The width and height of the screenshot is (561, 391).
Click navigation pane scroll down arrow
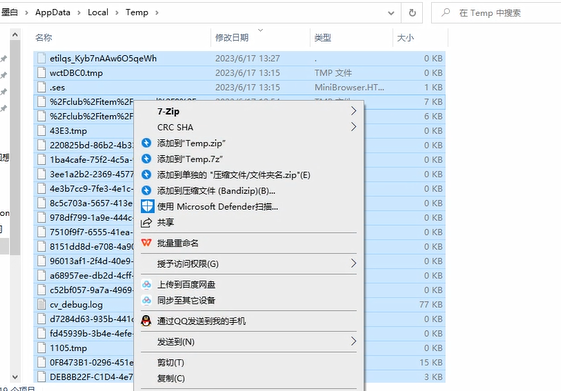[x=15, y=376]
